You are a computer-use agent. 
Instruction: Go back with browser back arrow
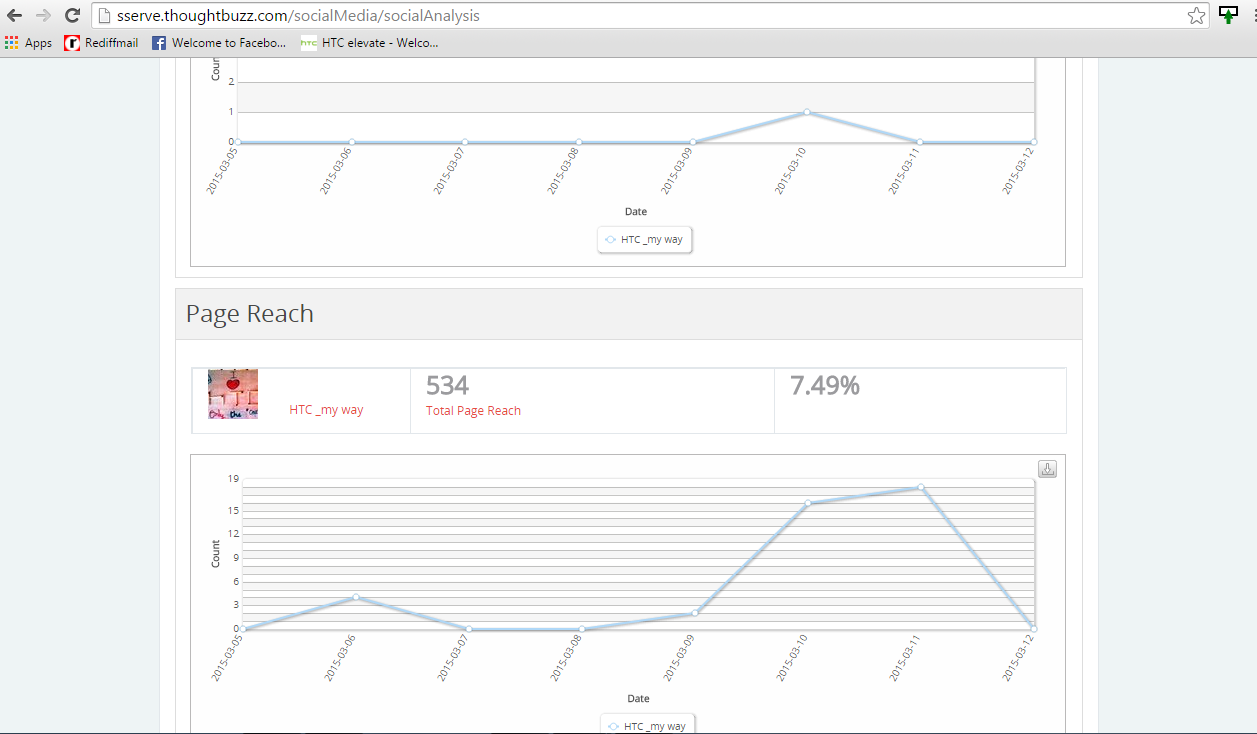pyautogui.click(x=15, y=15)
